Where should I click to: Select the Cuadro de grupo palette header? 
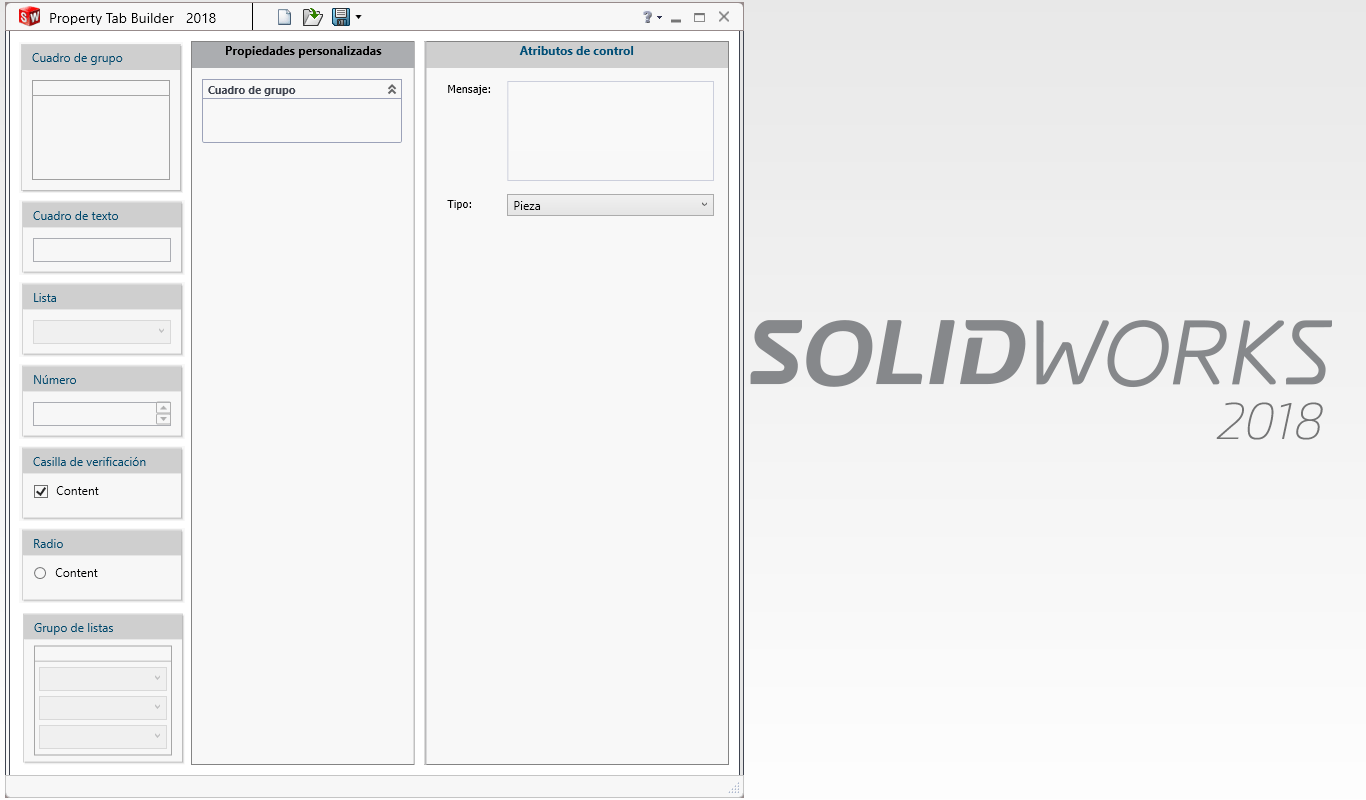click(x=101, y=58)
